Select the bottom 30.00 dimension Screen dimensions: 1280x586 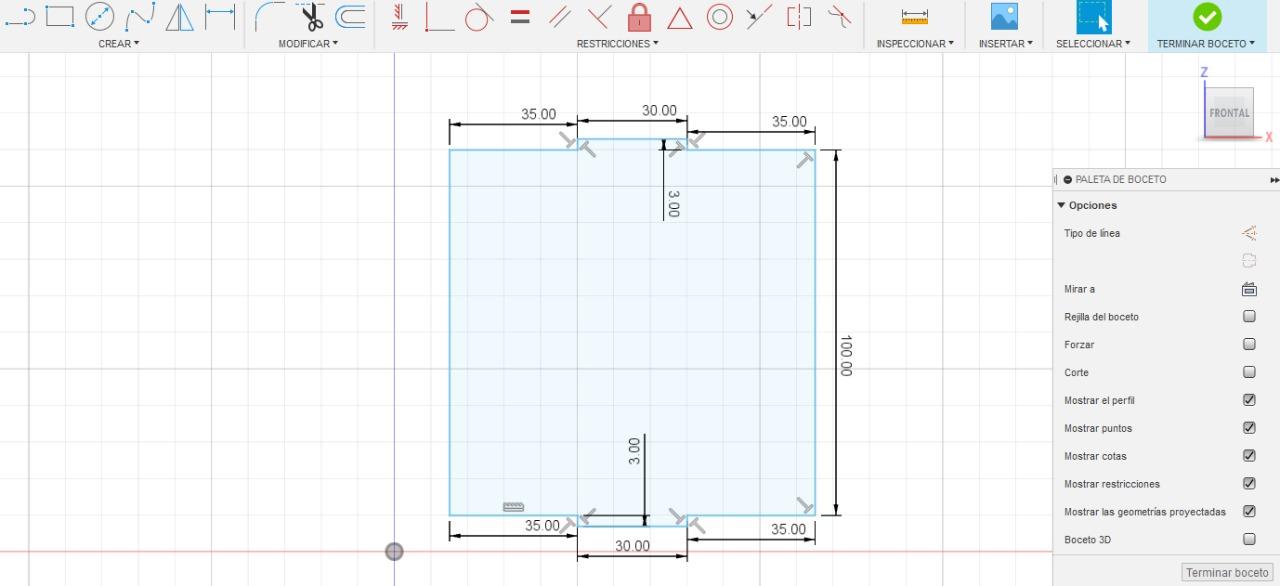tap(632, 546)
